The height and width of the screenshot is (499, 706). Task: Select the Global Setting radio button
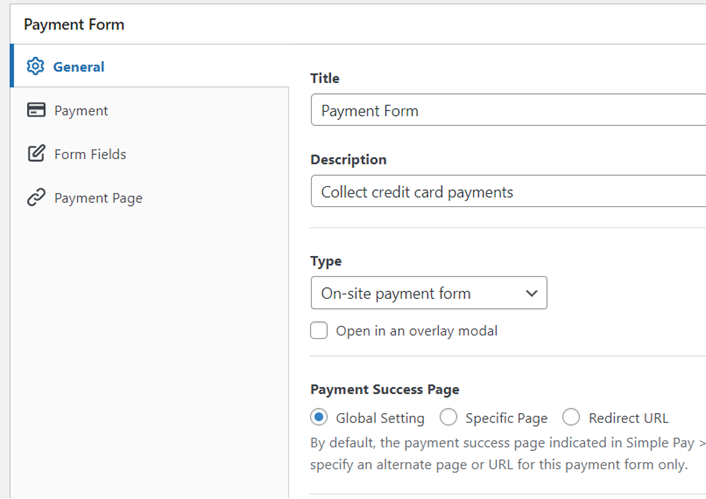coord(319,417)
